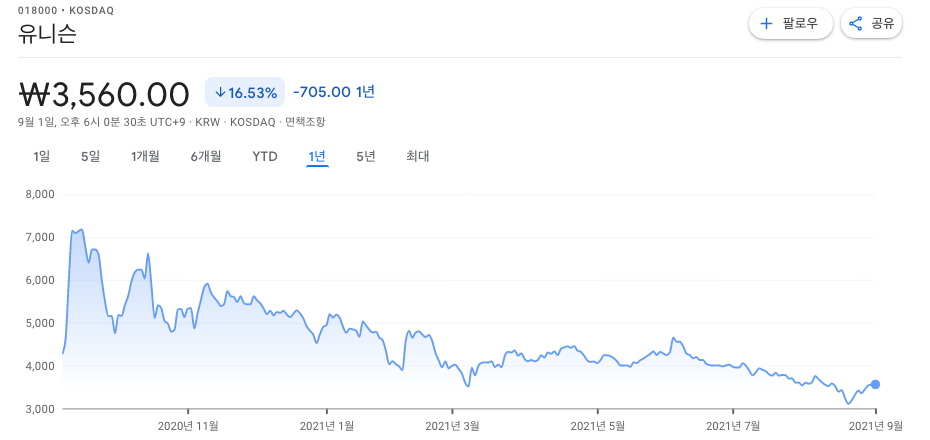Click the 2021년 1월 axis label
The height and width of the screenshot is (440, 930).
click(x=327, y=425)
